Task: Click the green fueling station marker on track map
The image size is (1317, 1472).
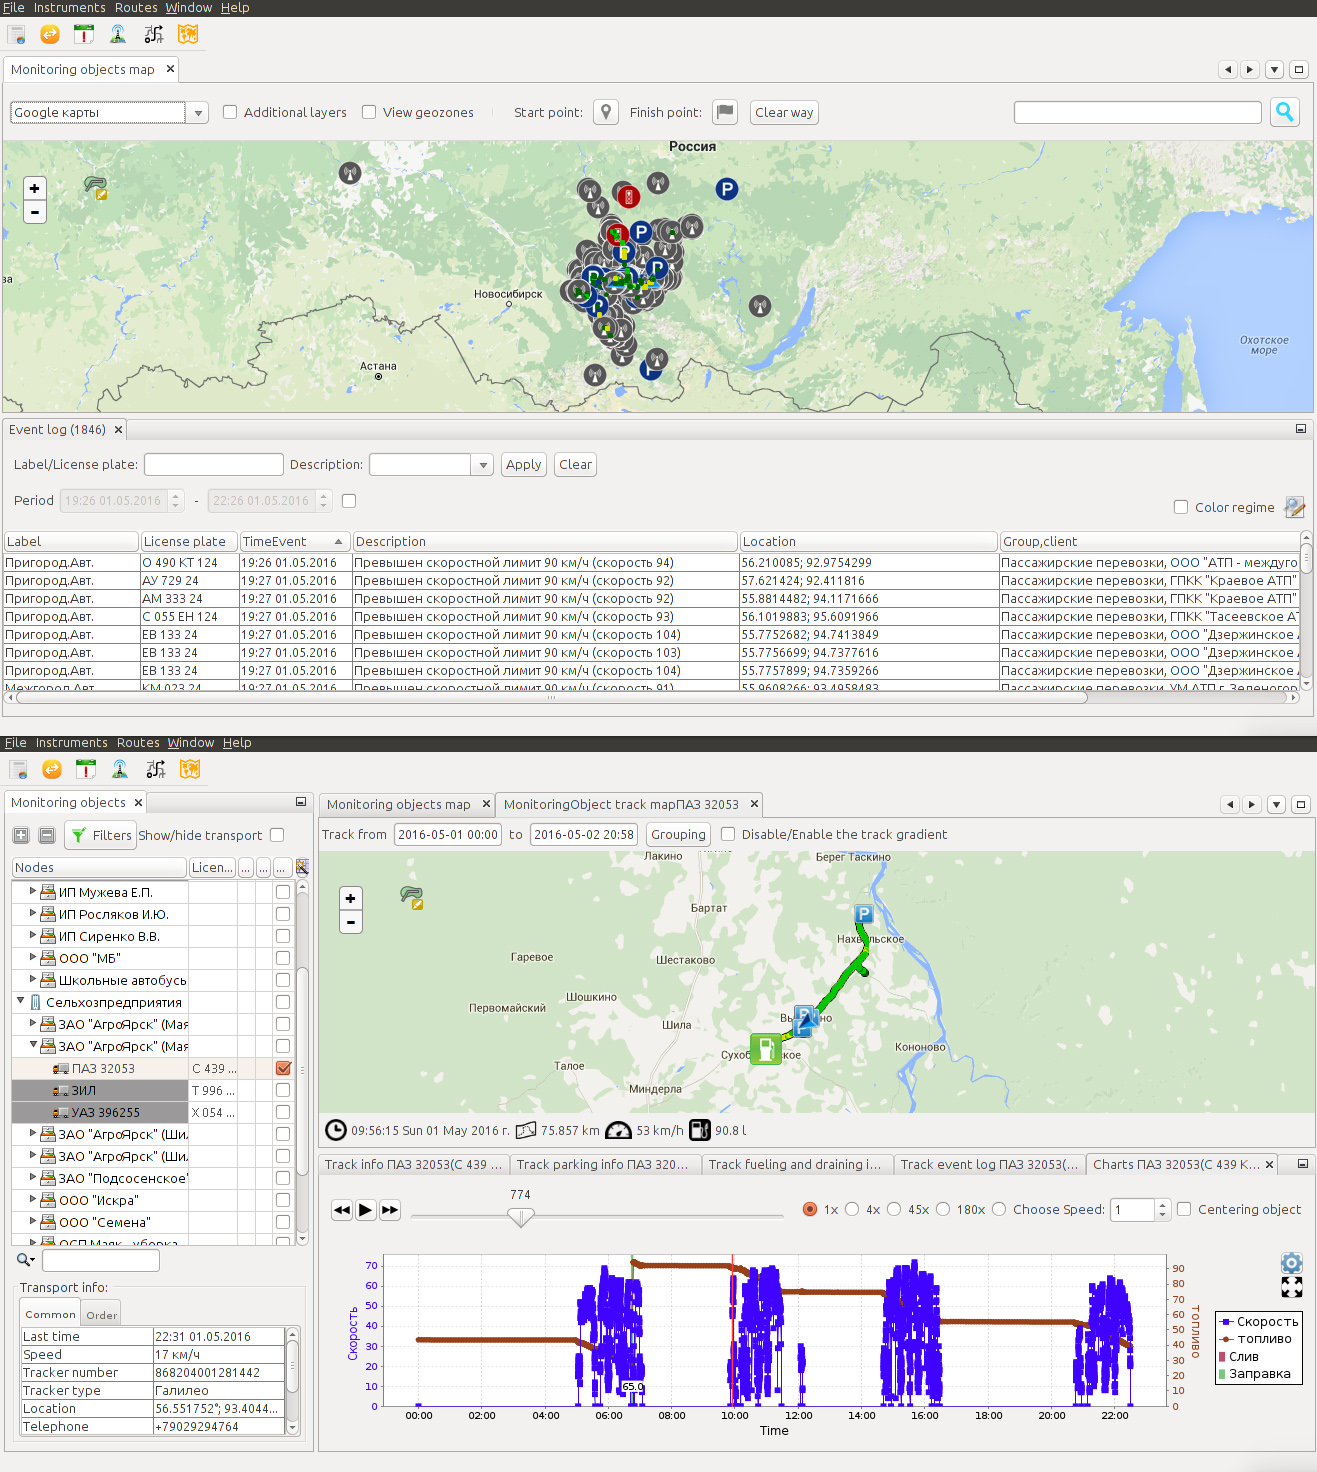Action: (765, 1049)
